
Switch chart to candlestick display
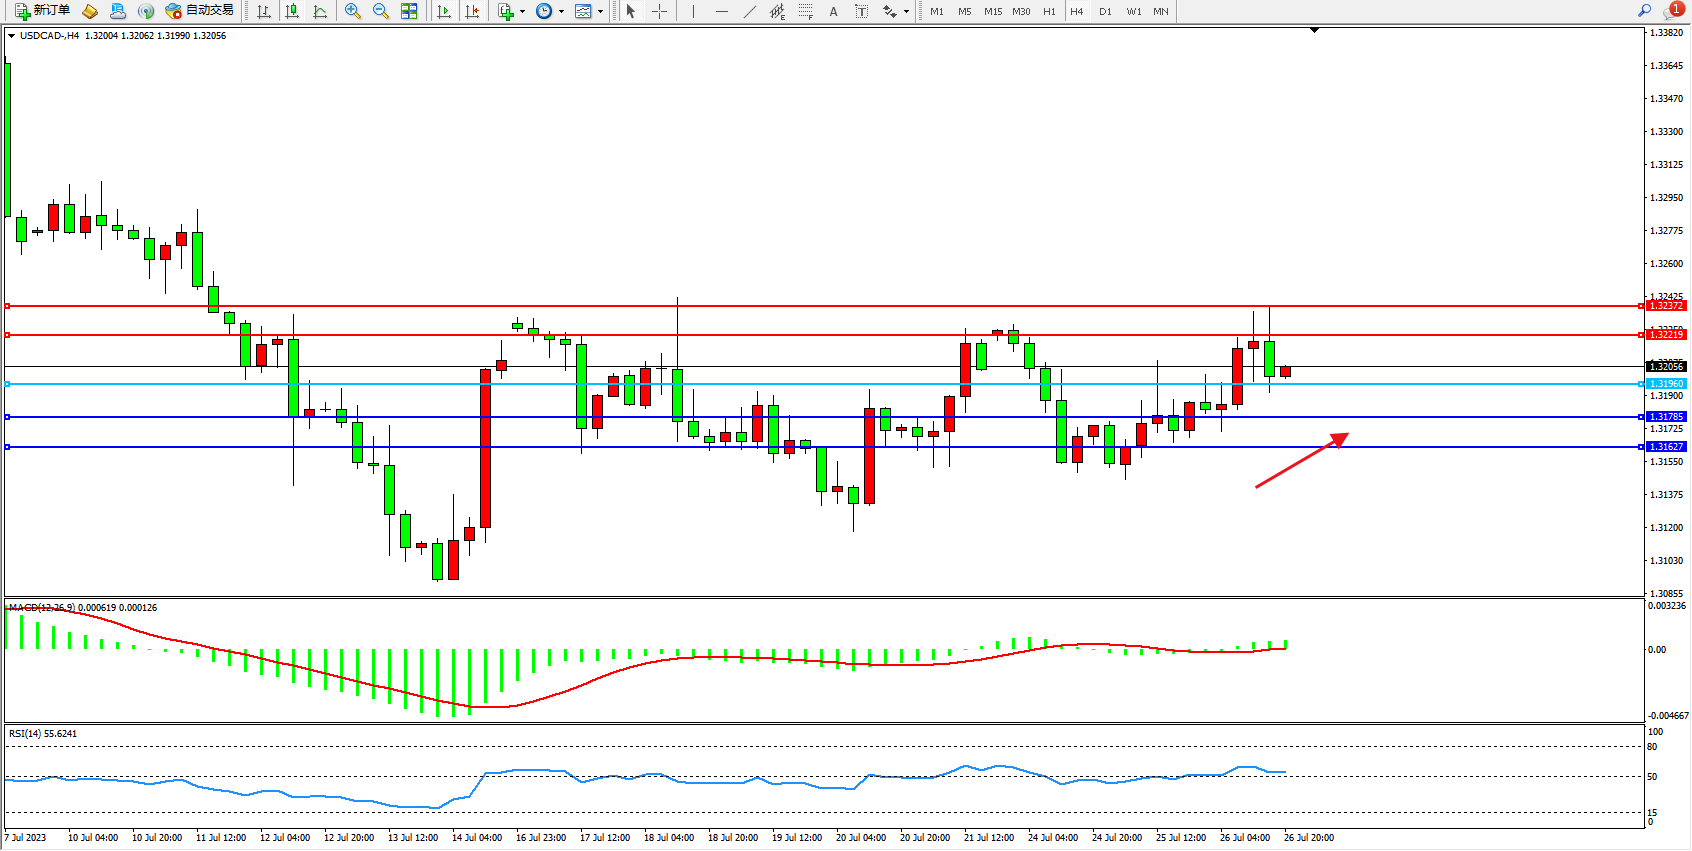292,11
